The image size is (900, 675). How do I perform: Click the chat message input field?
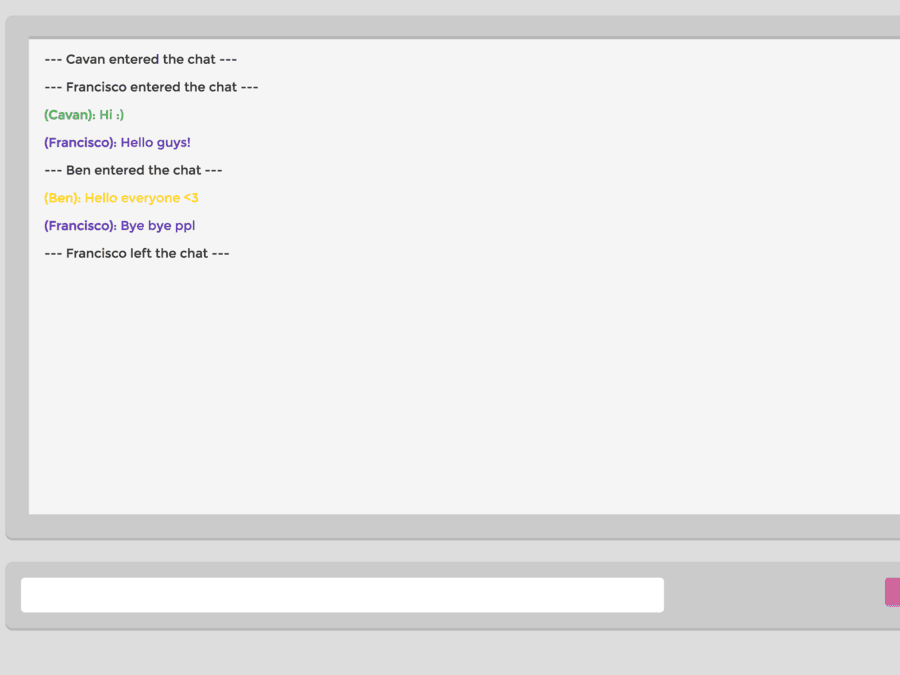click(x=342, y=595)
